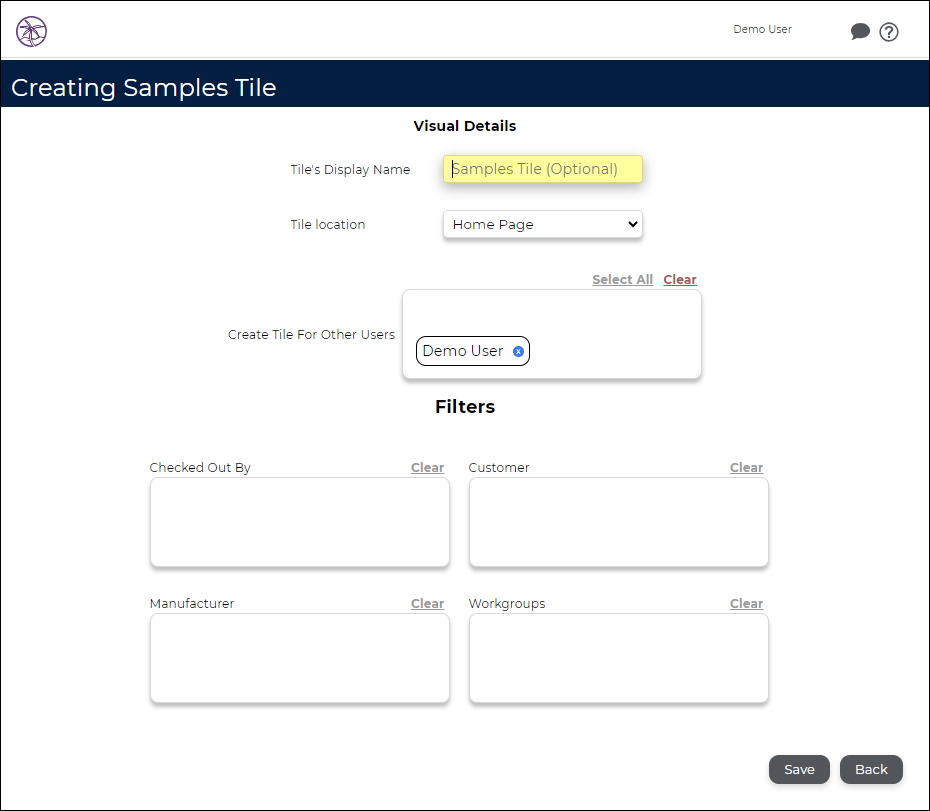
Task: Open the chat bubble icon
Action: [860, 31]
